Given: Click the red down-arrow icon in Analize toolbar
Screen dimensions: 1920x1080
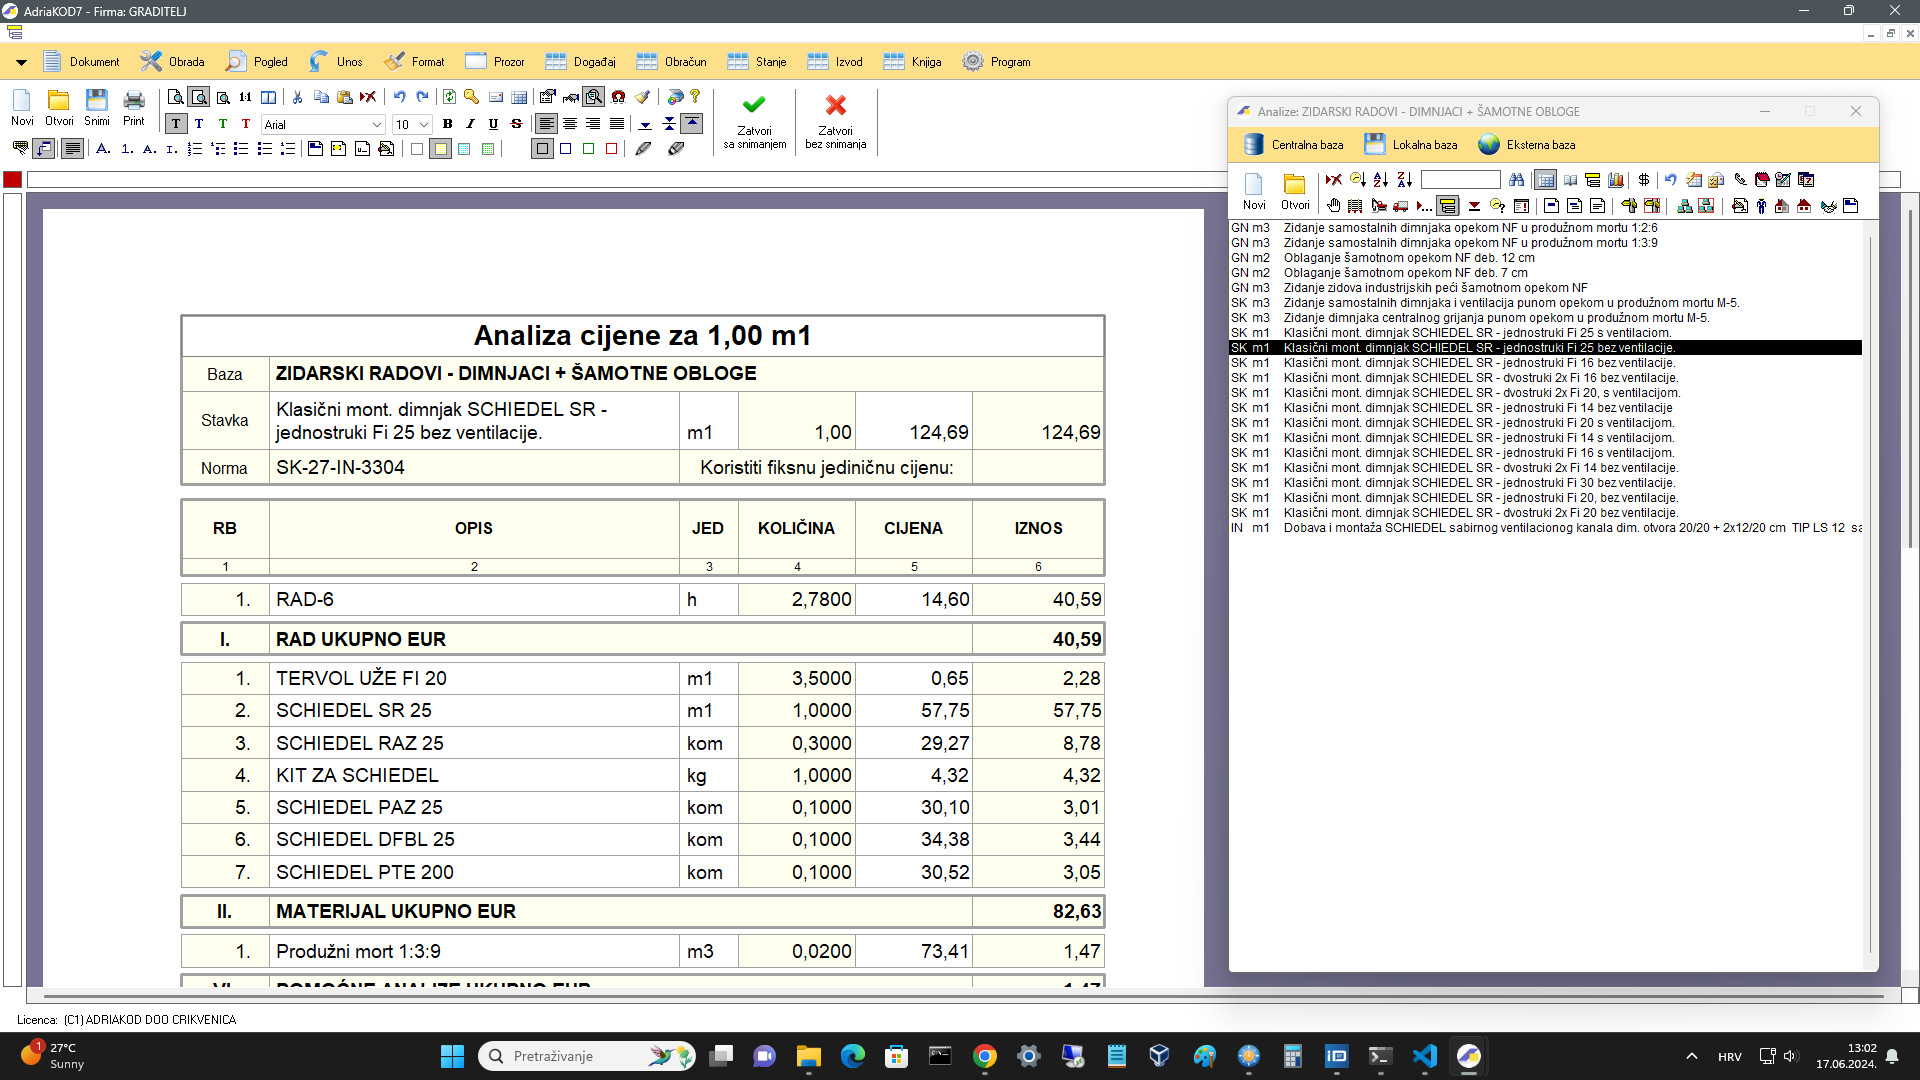Looking at the screenshot, I should [1474, 206].
